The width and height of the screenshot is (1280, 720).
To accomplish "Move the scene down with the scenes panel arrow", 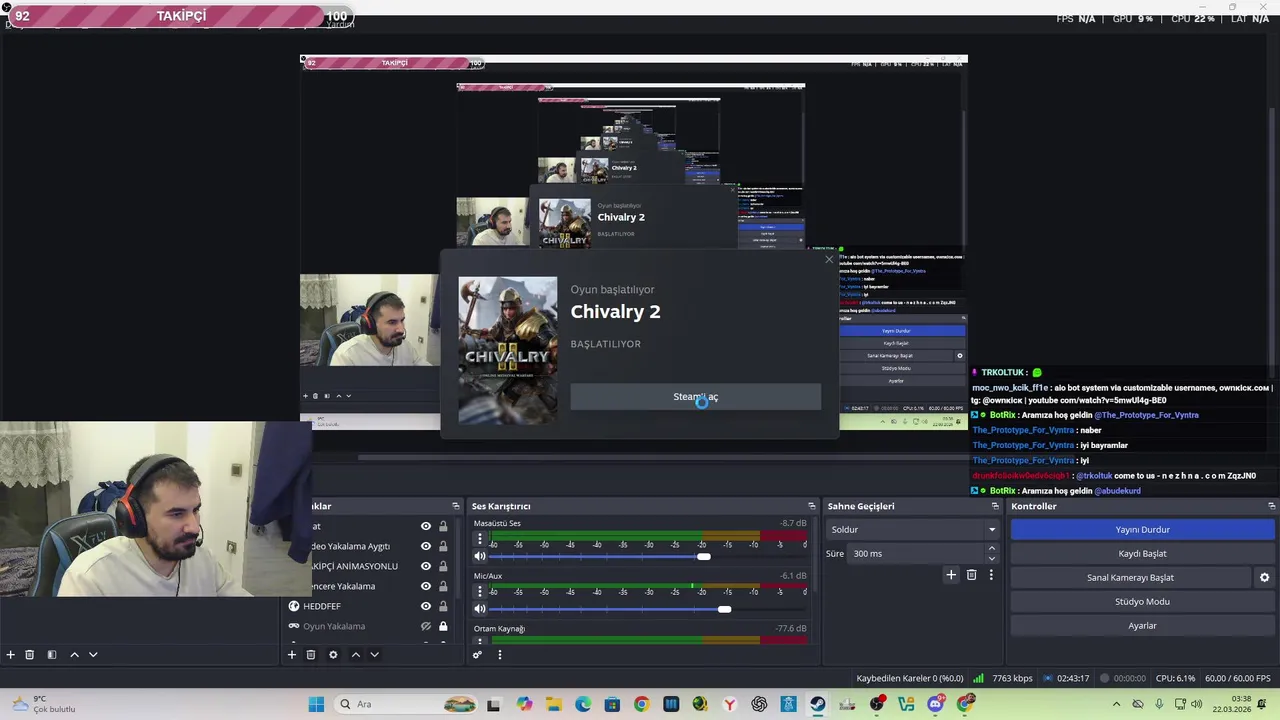I will pos(93,655).
